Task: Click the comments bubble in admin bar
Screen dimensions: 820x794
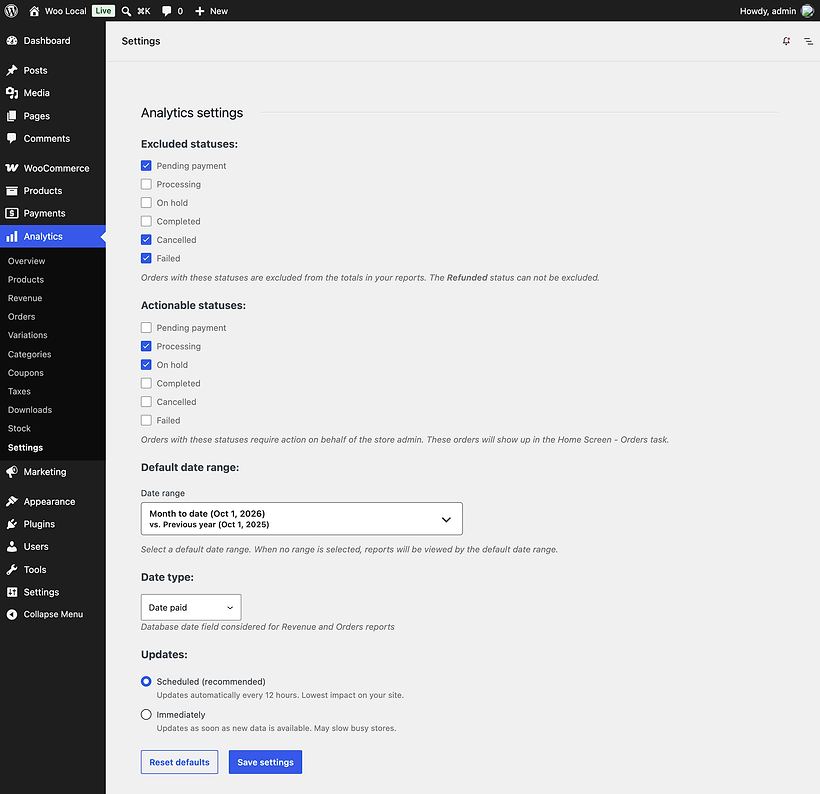Action: (166, 11)
